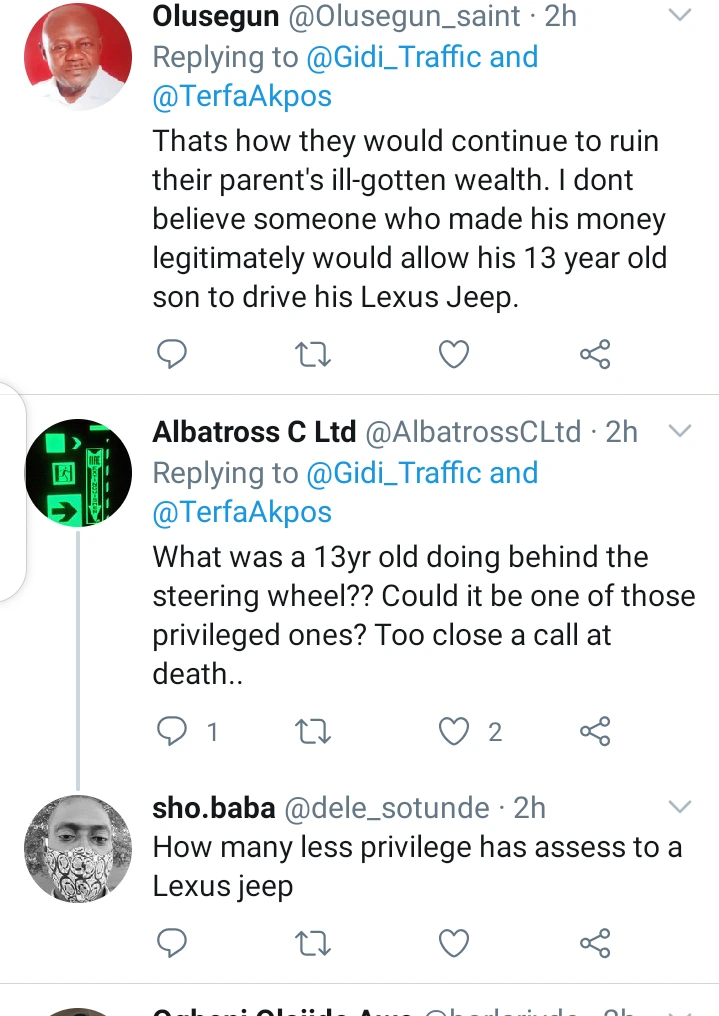Retweet Olusegun's tweet about ill-gotten wealth
Image resolution: width=719 pixels, height=1016 pixels.
(314, 354)
